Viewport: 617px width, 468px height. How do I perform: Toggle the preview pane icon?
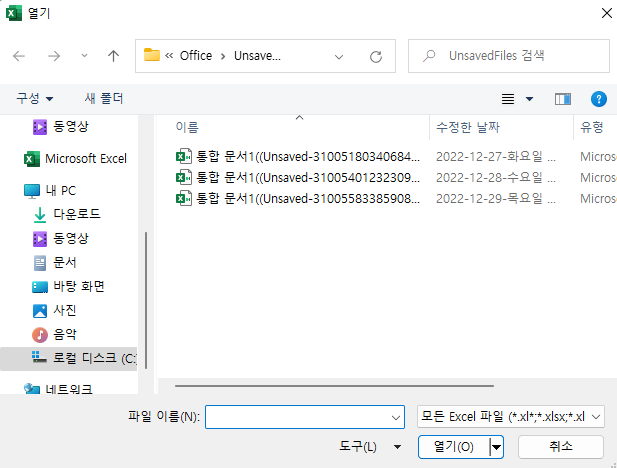563,99
